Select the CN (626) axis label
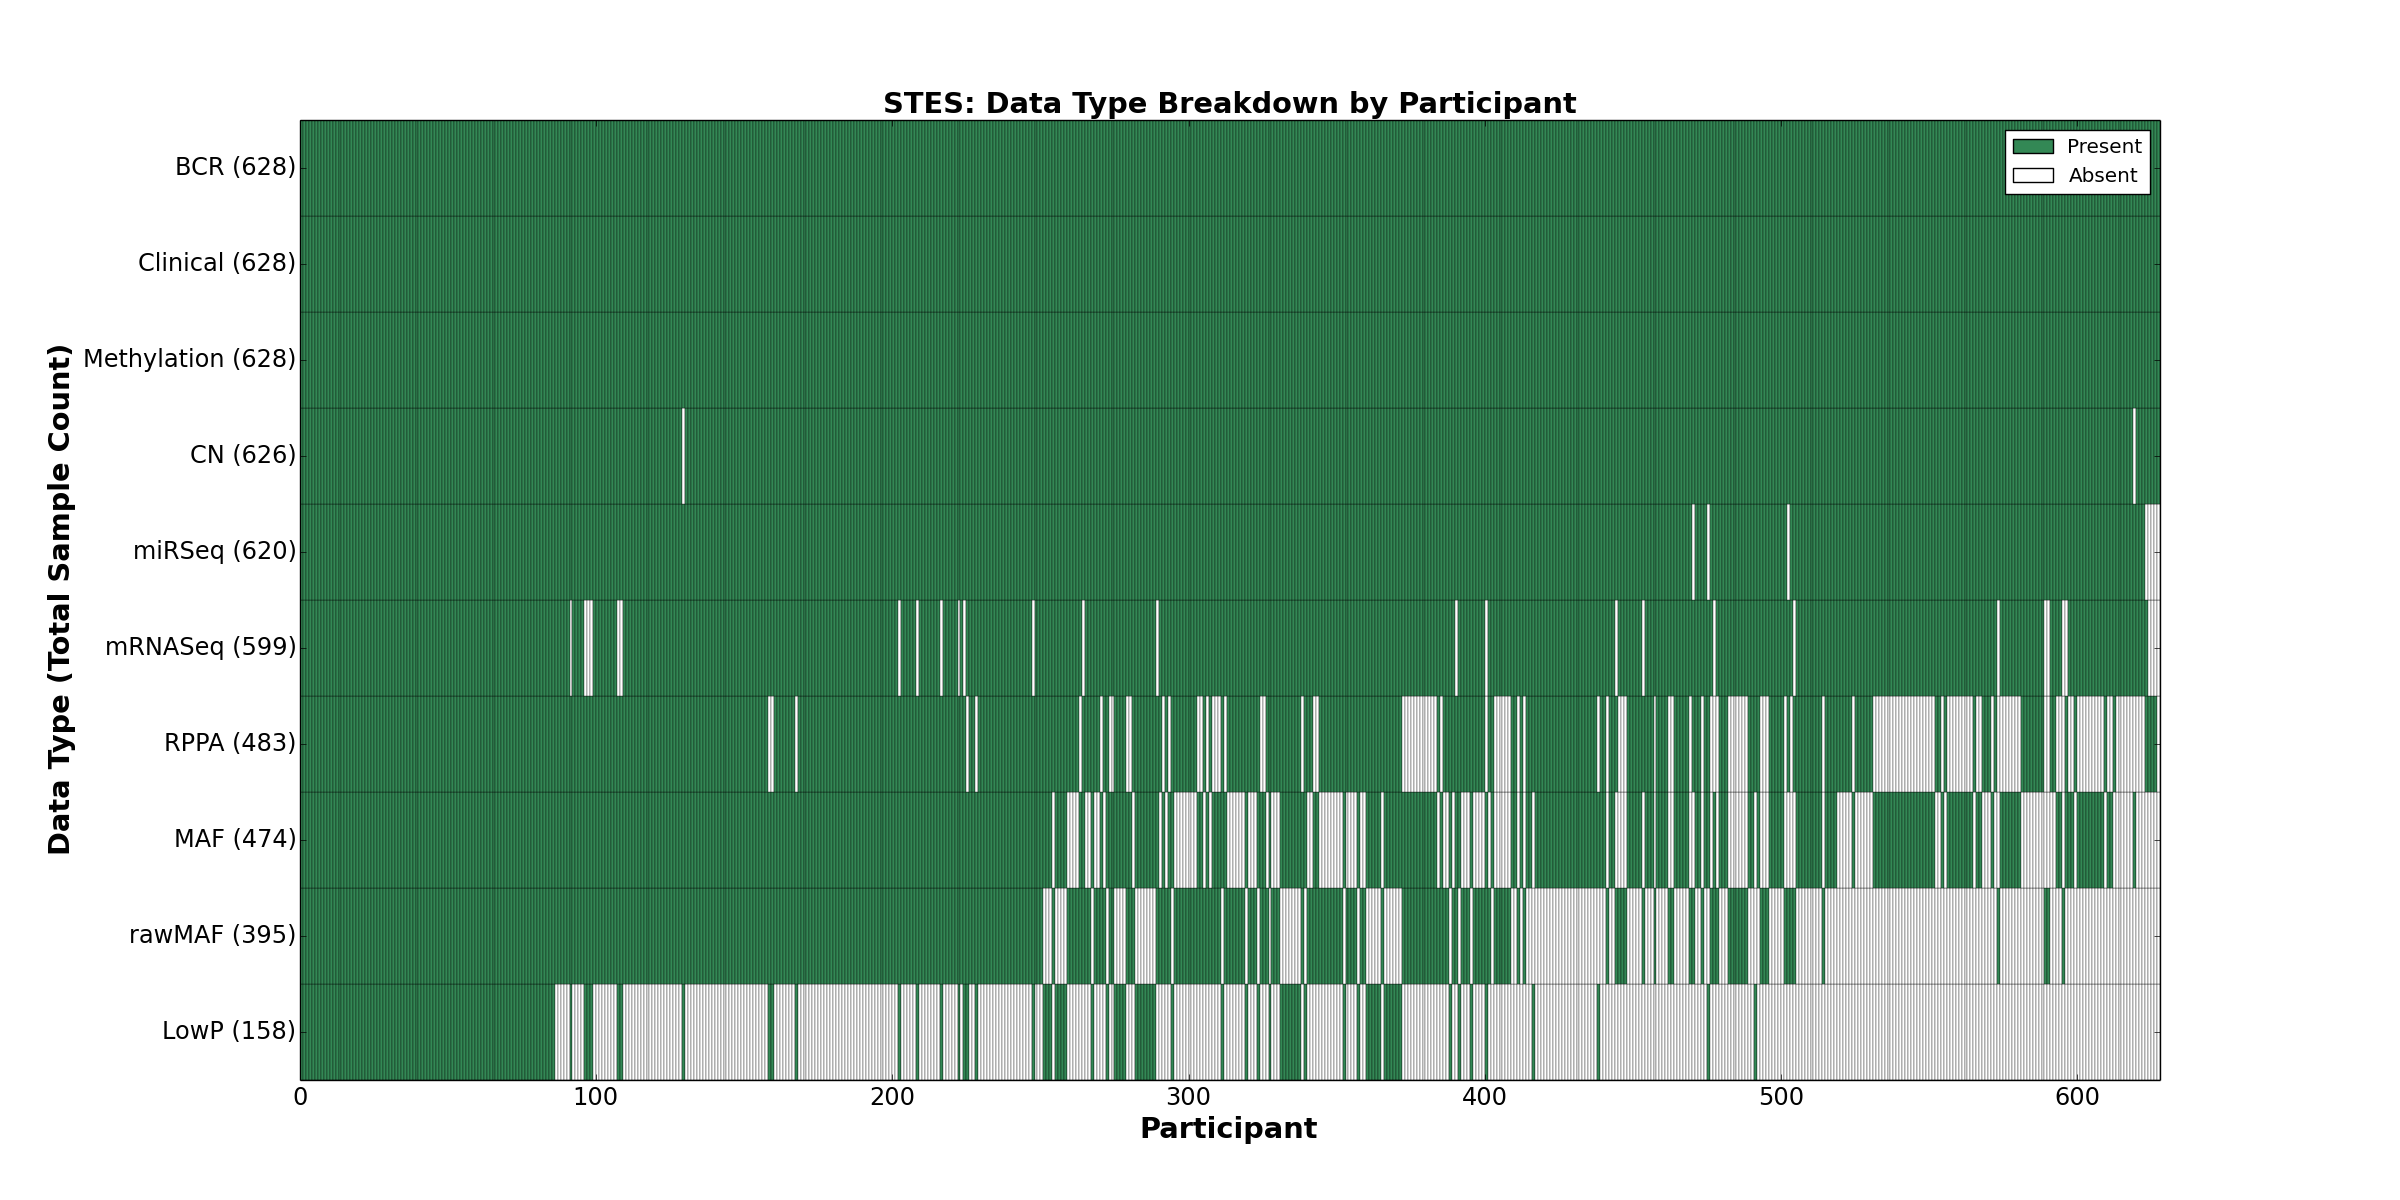2400x1200 pixels. coord(243,455)
